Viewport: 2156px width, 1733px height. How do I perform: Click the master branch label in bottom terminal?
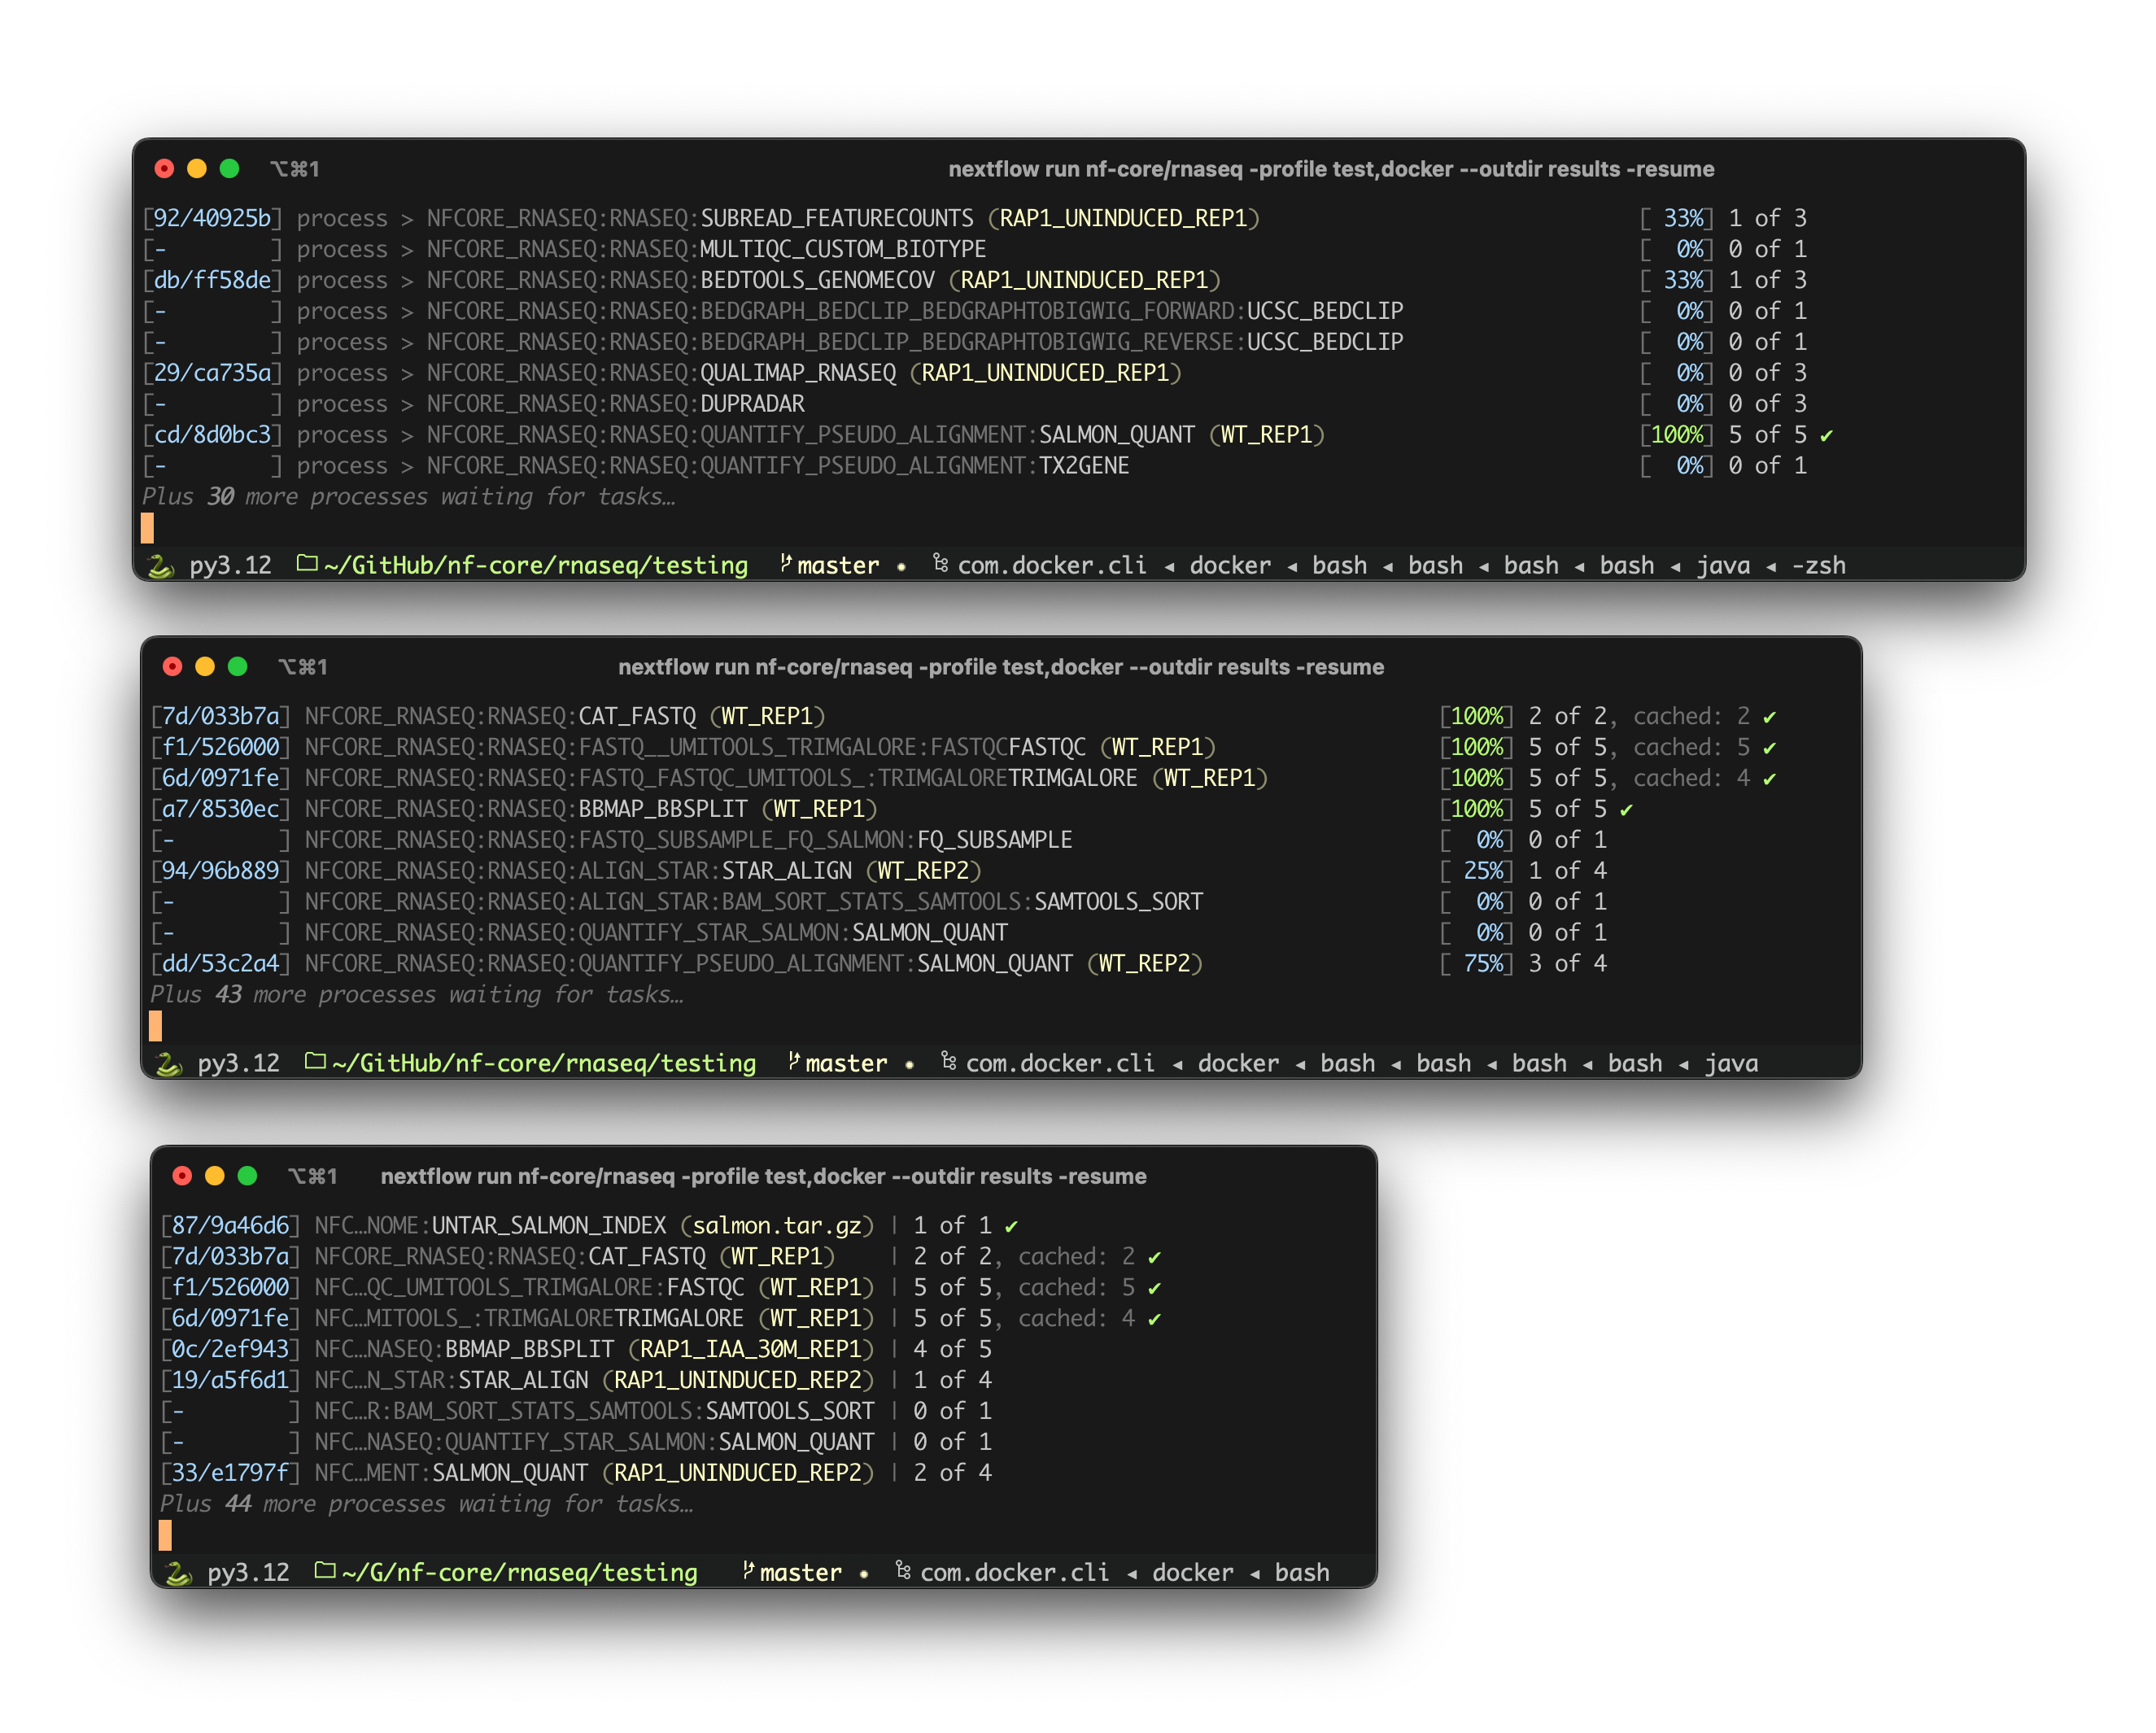click(800, 1571)
